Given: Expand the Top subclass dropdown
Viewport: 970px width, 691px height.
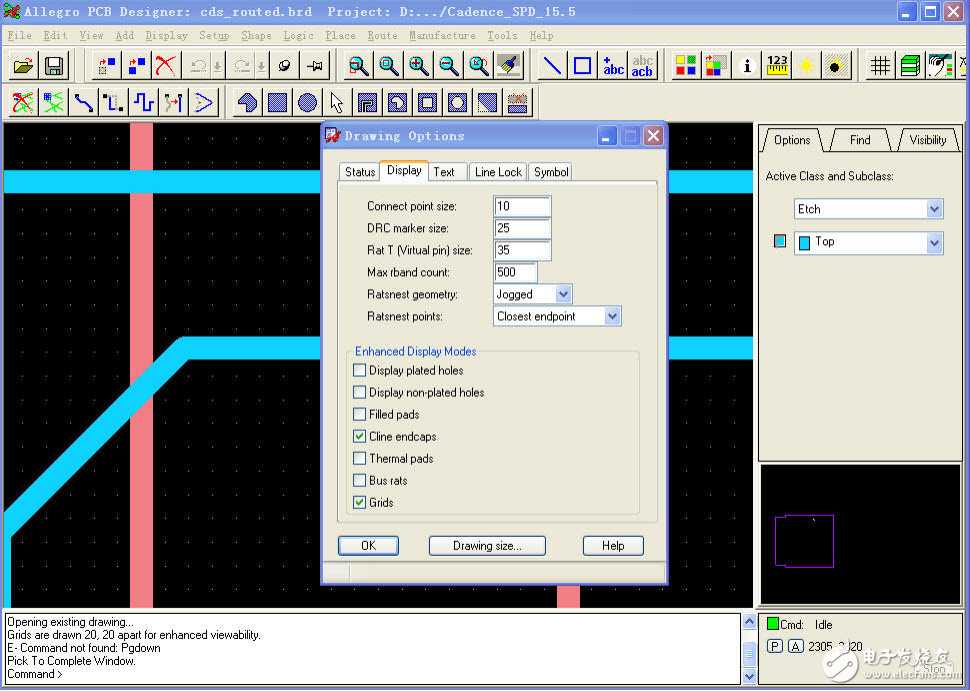Looking at the screenshot, I should 934,243.
